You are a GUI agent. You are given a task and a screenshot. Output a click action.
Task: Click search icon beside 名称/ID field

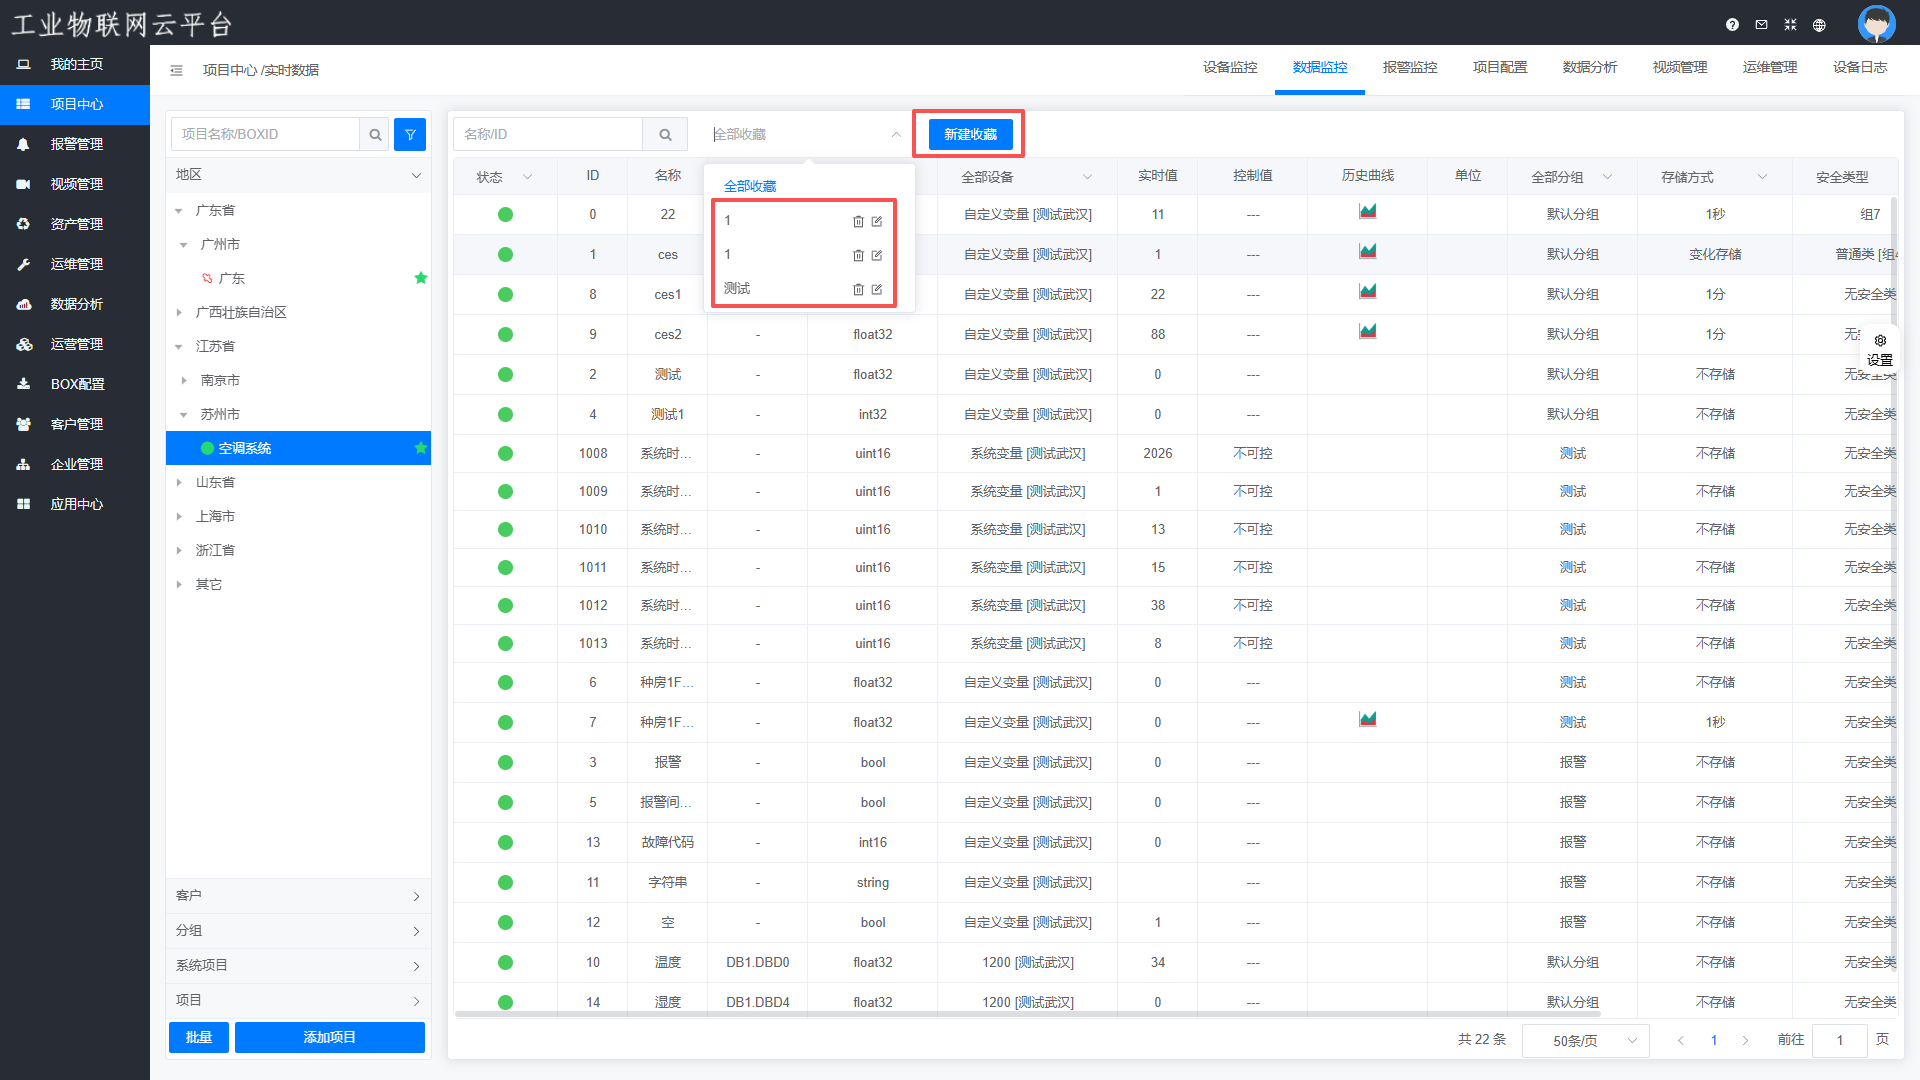click(x=665, y=134)
